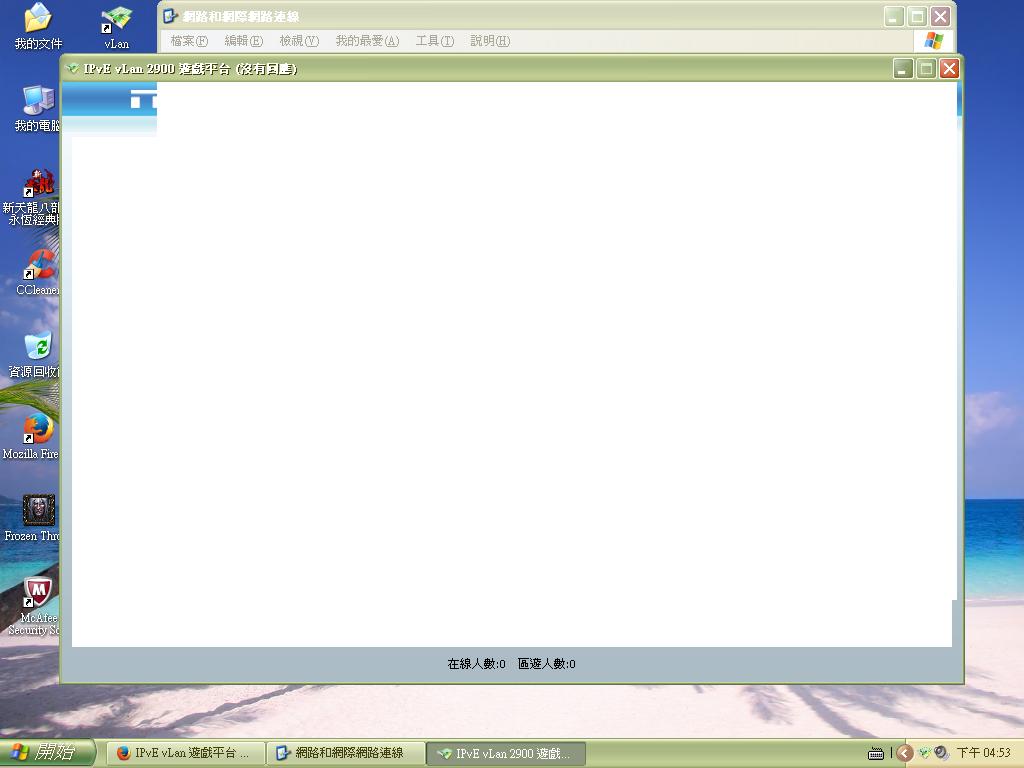This screenshot has width=1024, height=768.
Task: Maximize the 網路和網際網路連線 window
Action: tap(917, 16)
